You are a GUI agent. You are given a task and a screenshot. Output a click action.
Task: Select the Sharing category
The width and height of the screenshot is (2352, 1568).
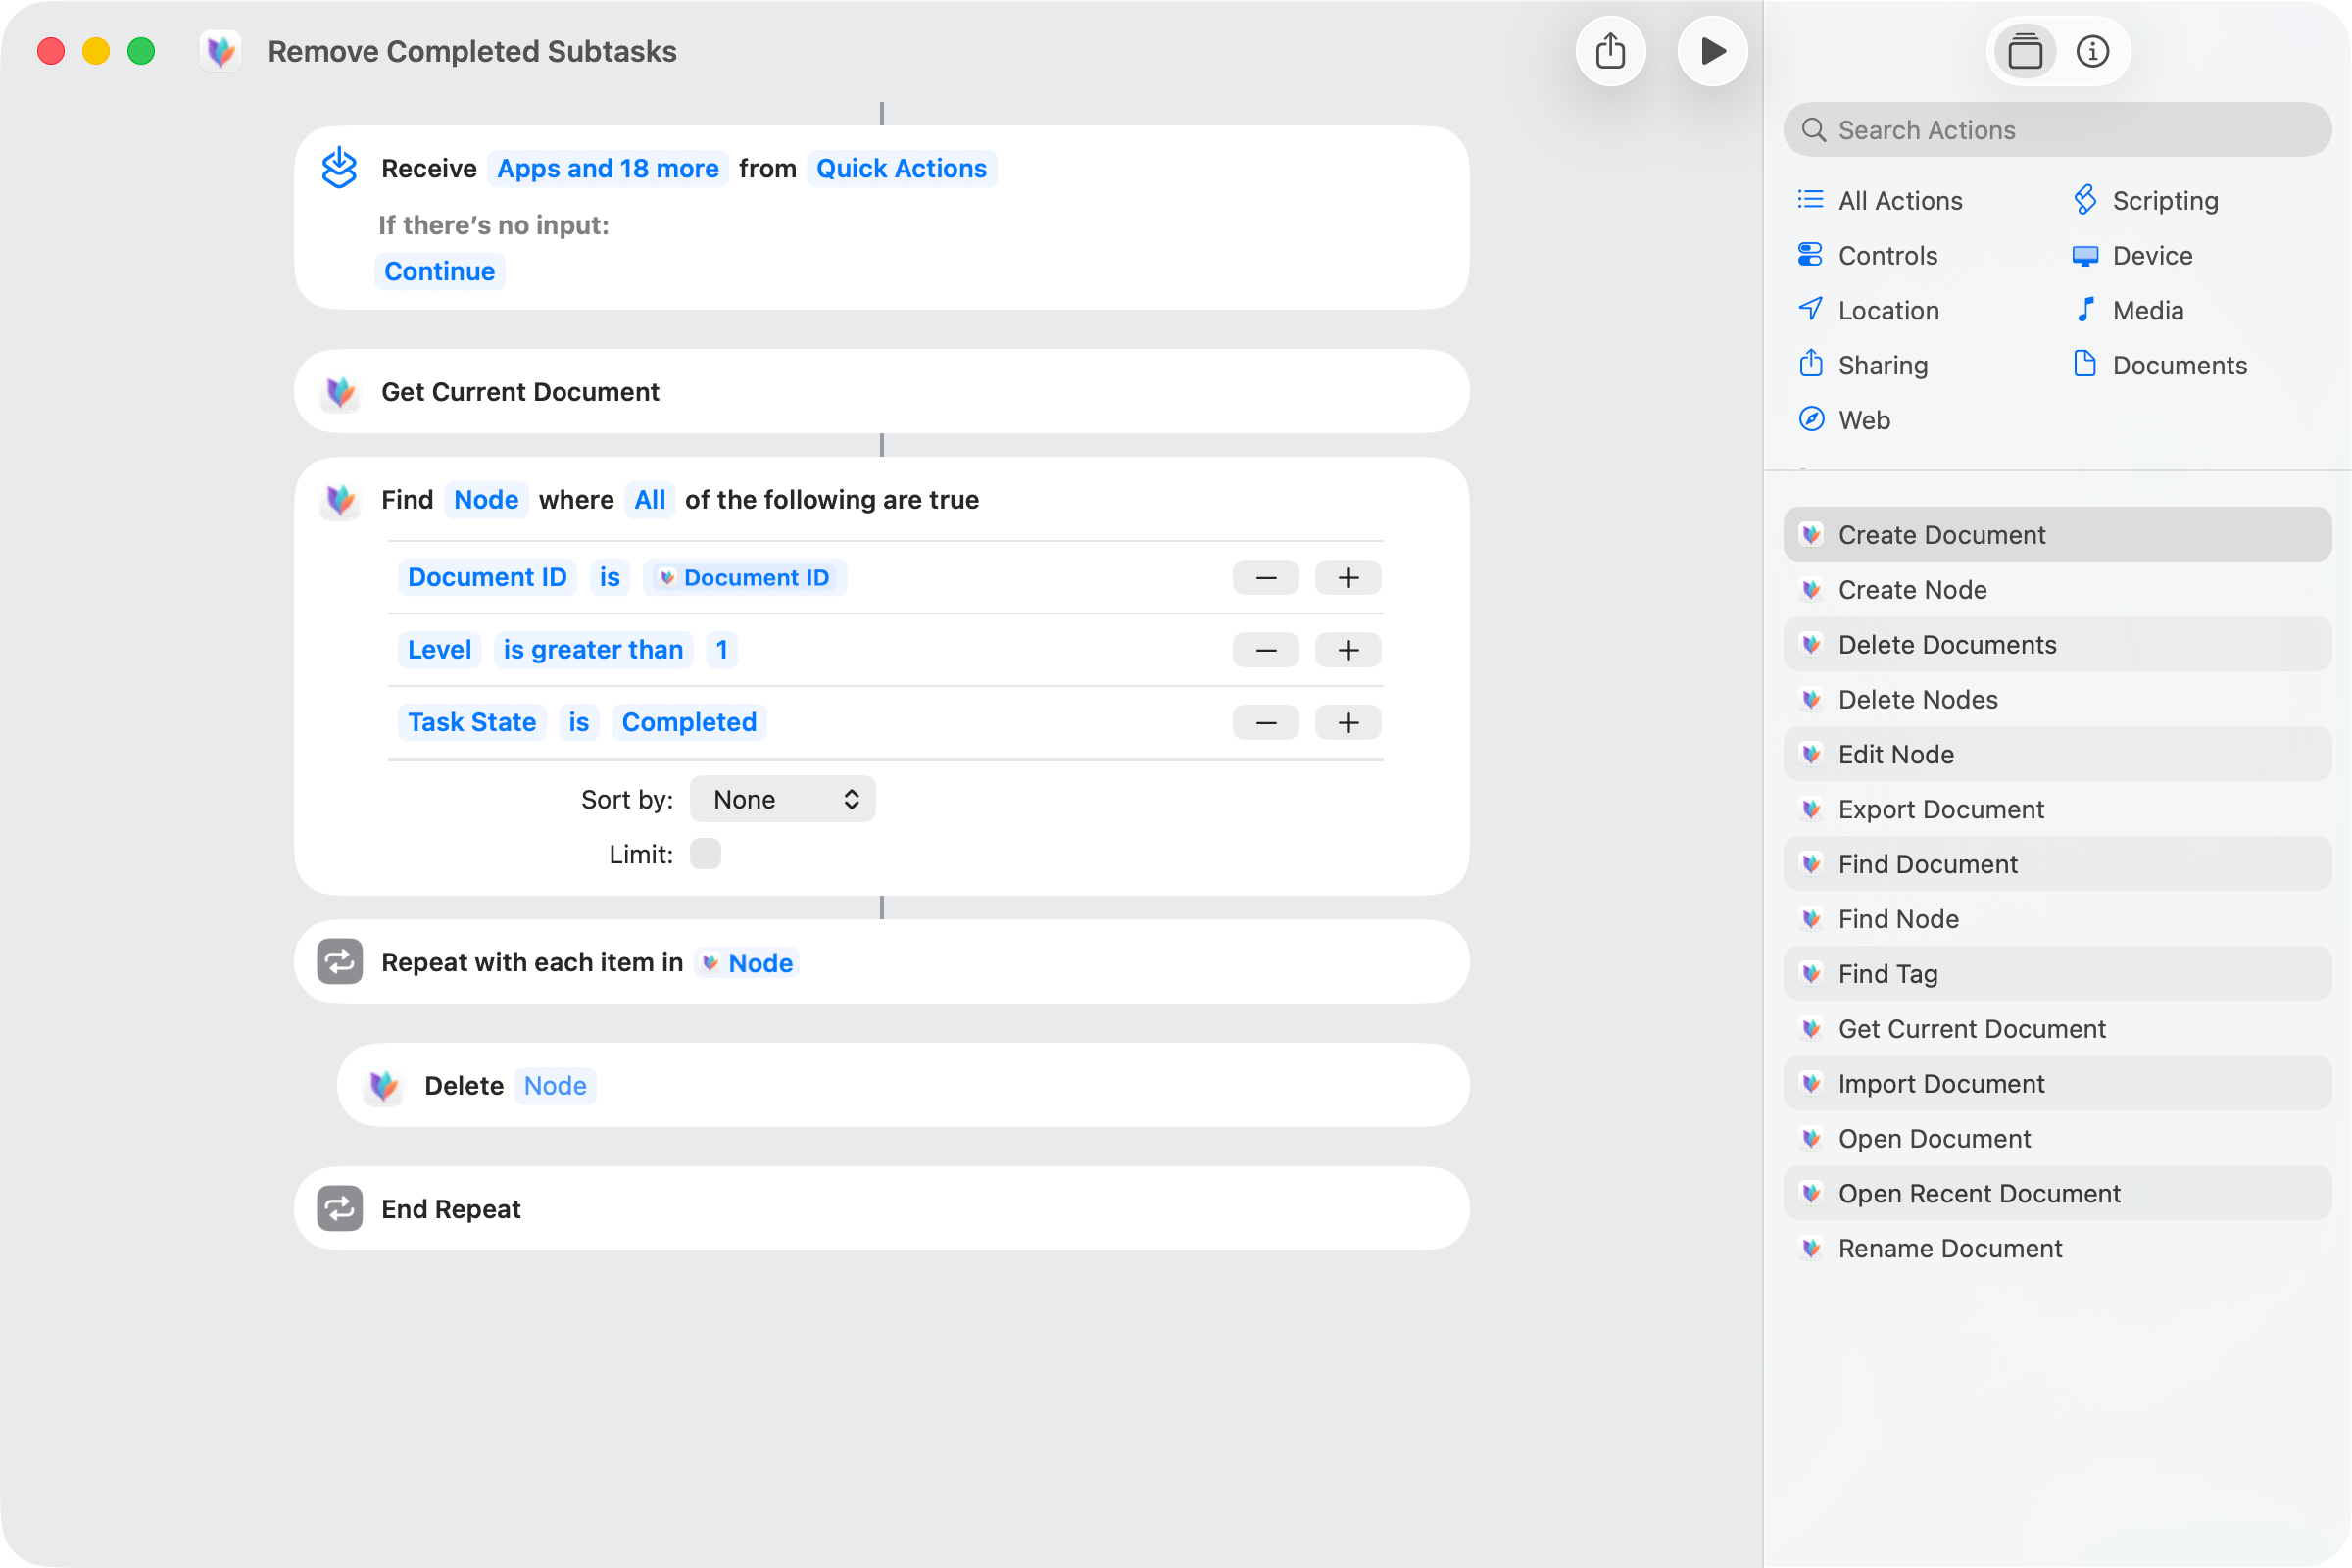(1862, 365)
